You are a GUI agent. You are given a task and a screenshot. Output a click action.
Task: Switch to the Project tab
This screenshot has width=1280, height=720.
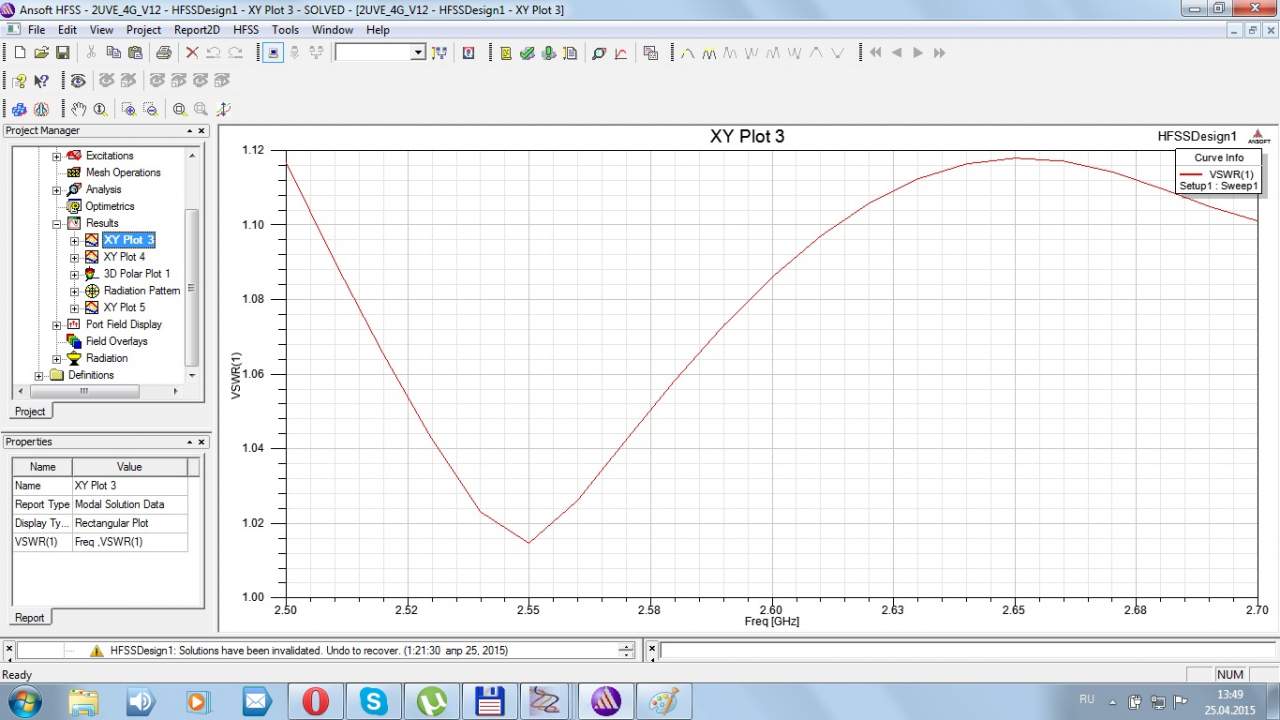[30, 411]
